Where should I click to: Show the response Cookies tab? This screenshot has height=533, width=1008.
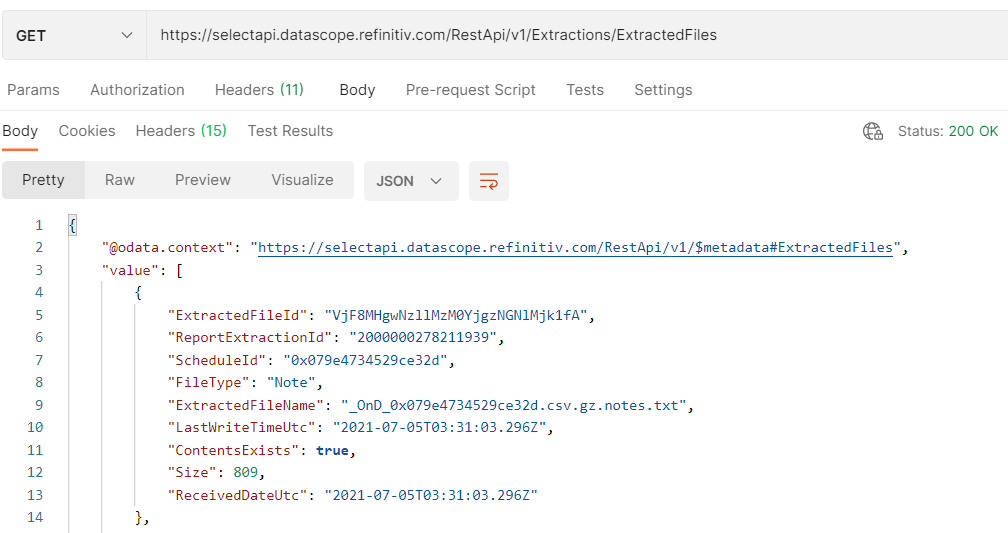click(x=87, y=131)
